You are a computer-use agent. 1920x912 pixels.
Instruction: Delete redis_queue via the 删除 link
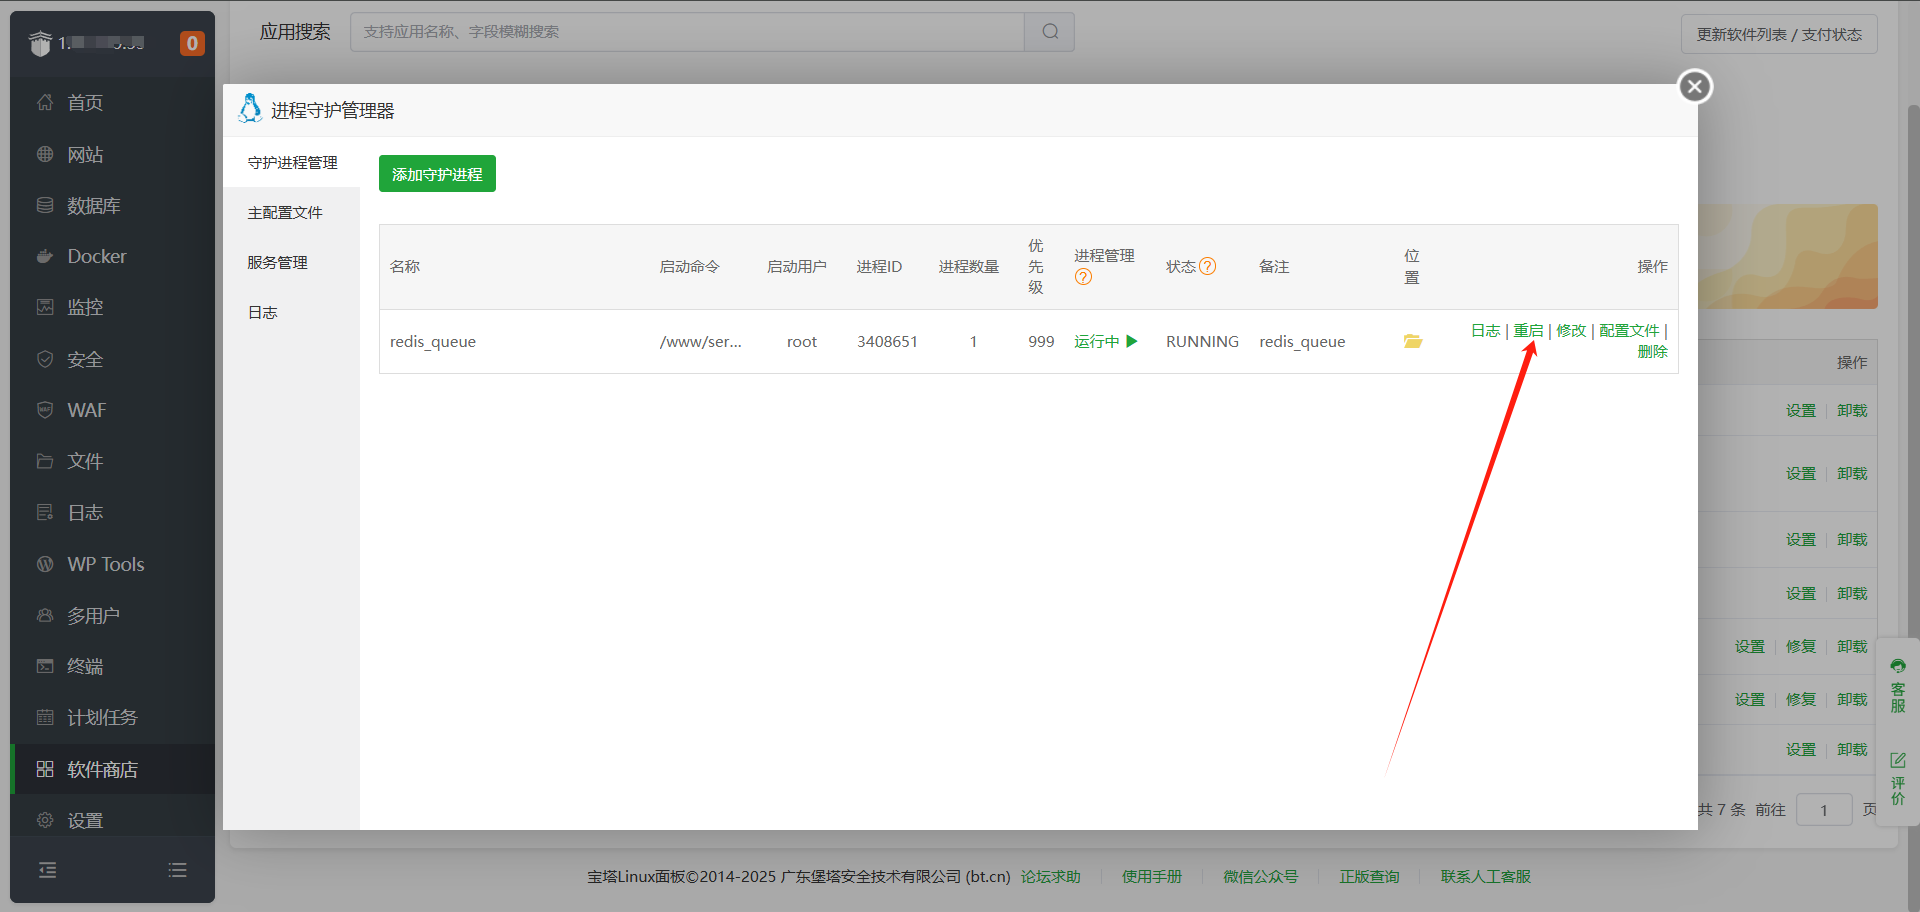(x=1652, y=352)
